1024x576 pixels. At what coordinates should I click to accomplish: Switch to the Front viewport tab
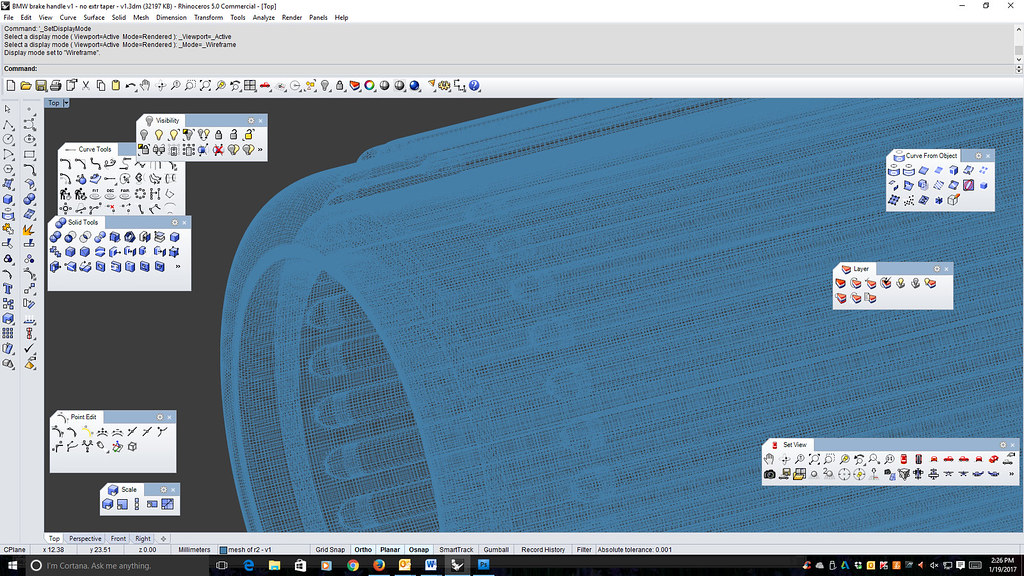(118, 539)
